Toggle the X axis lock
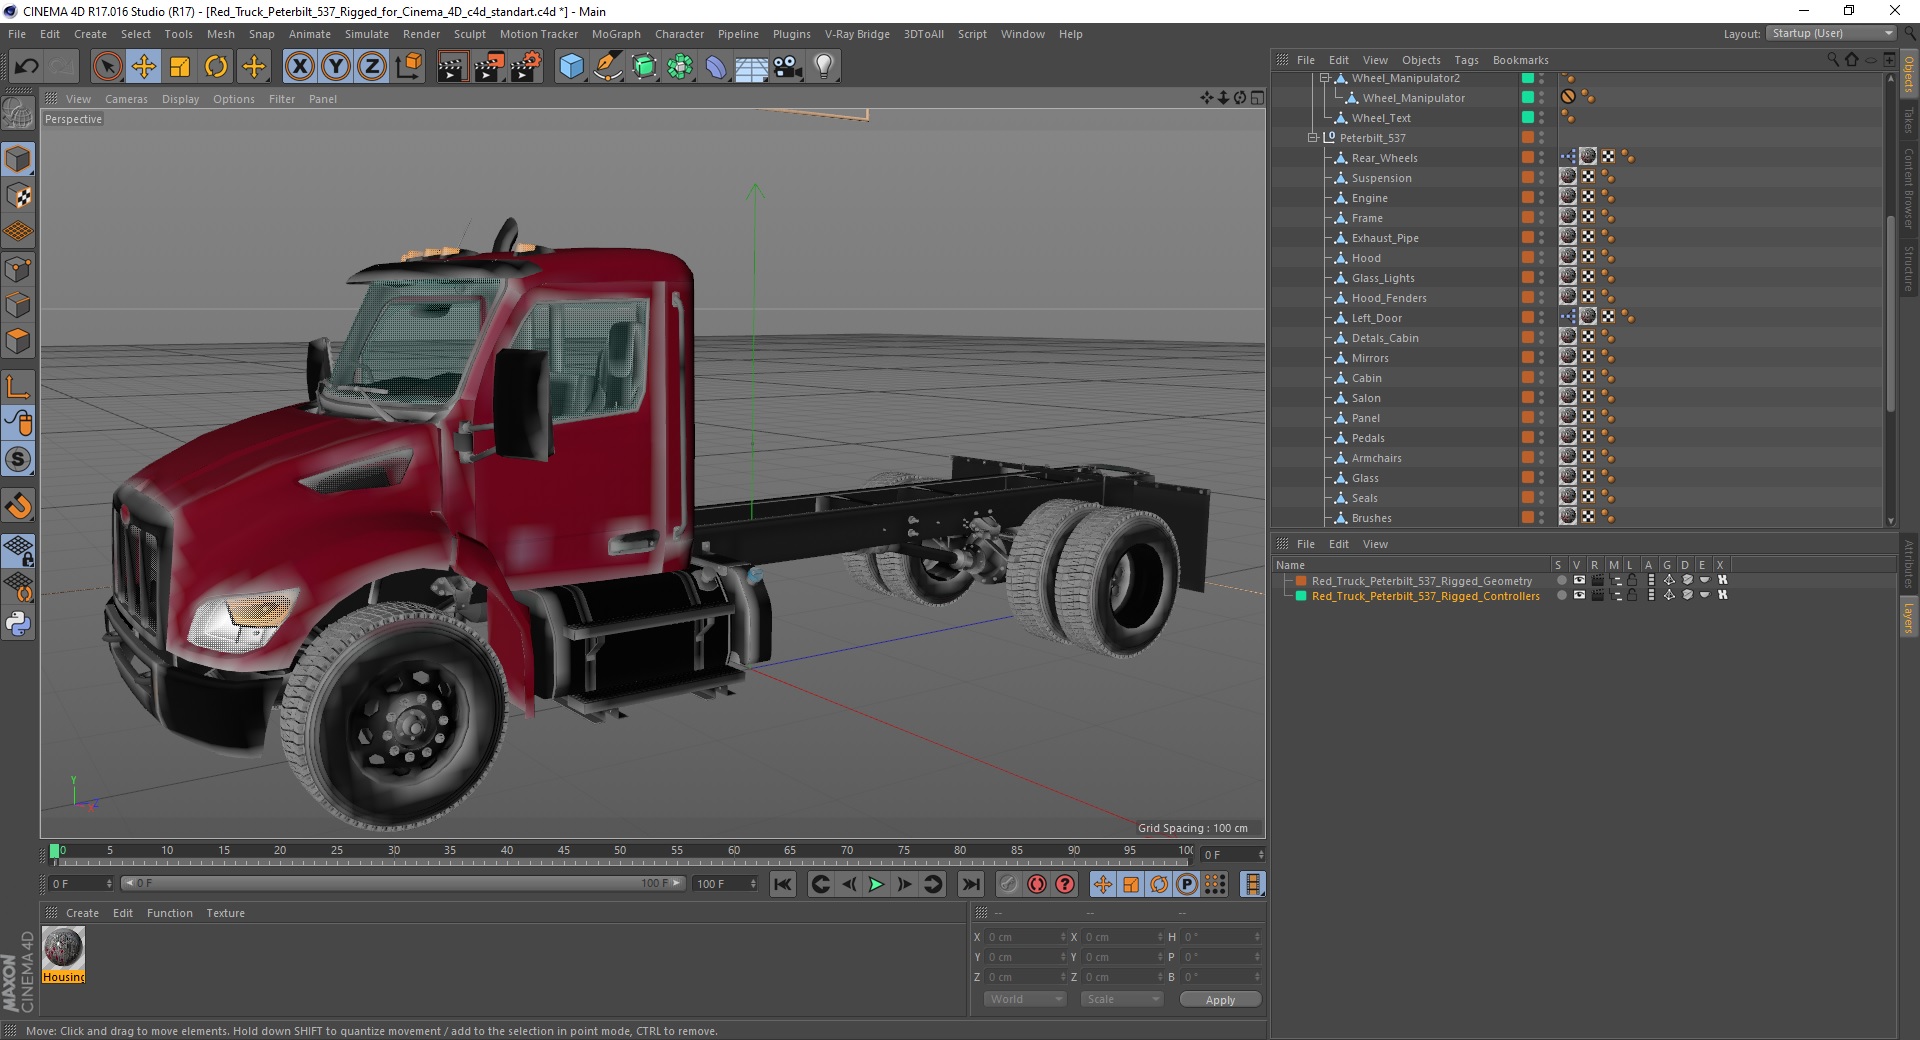Screen dimensions: 1920x1040 tap(299, 67)
